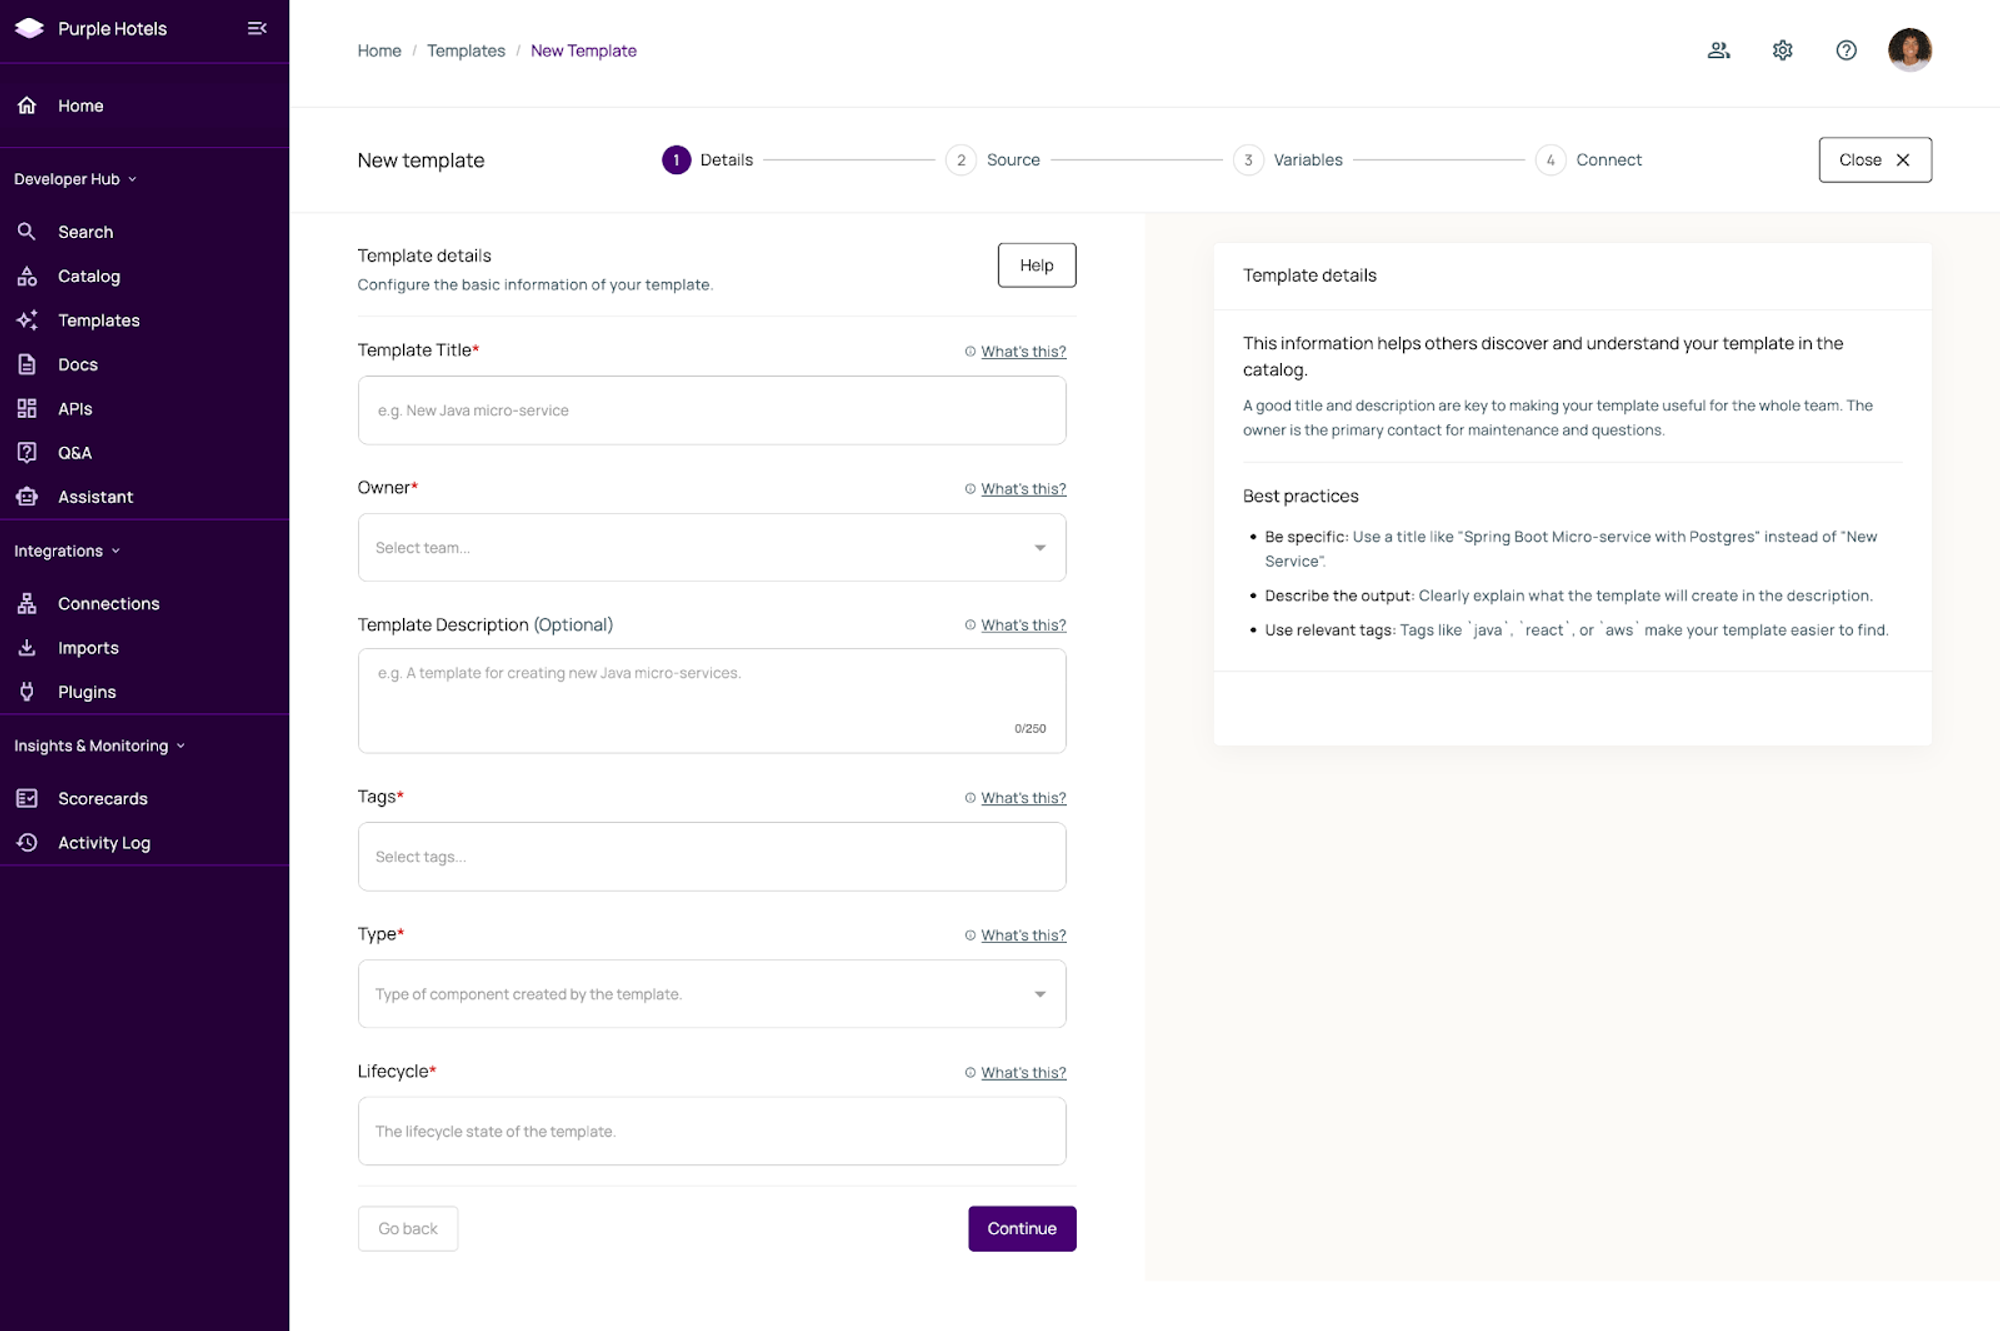Focus the Template Description text area
Viewport: 2000px width, 1331px height.
click(712, 701)
